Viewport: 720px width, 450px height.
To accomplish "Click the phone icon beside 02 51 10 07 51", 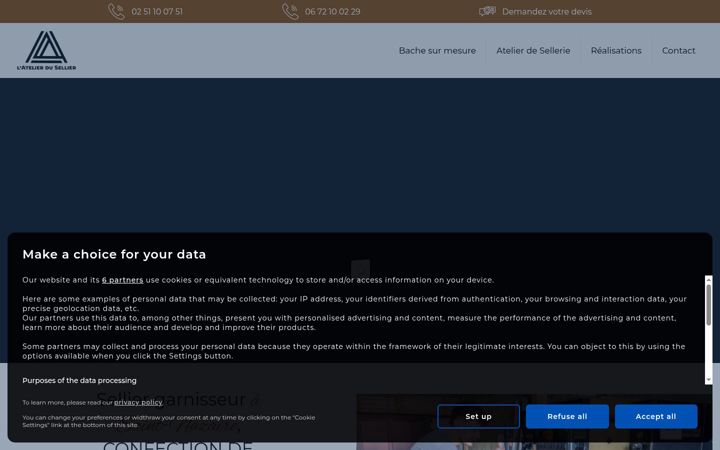I will (116, 11).
